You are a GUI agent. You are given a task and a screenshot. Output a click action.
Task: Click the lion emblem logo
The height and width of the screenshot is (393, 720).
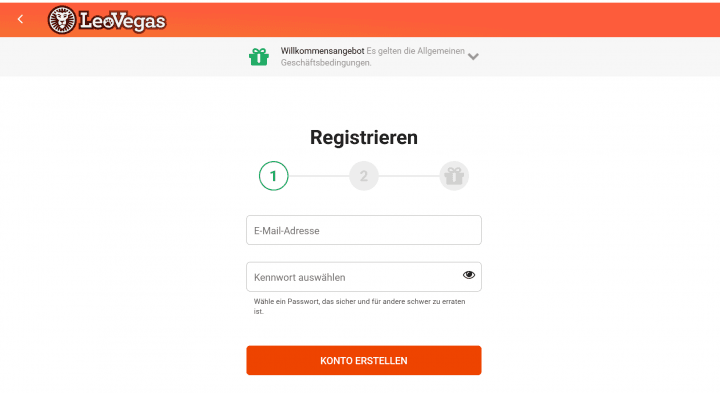pyautogui.click(x=62, y=20)
